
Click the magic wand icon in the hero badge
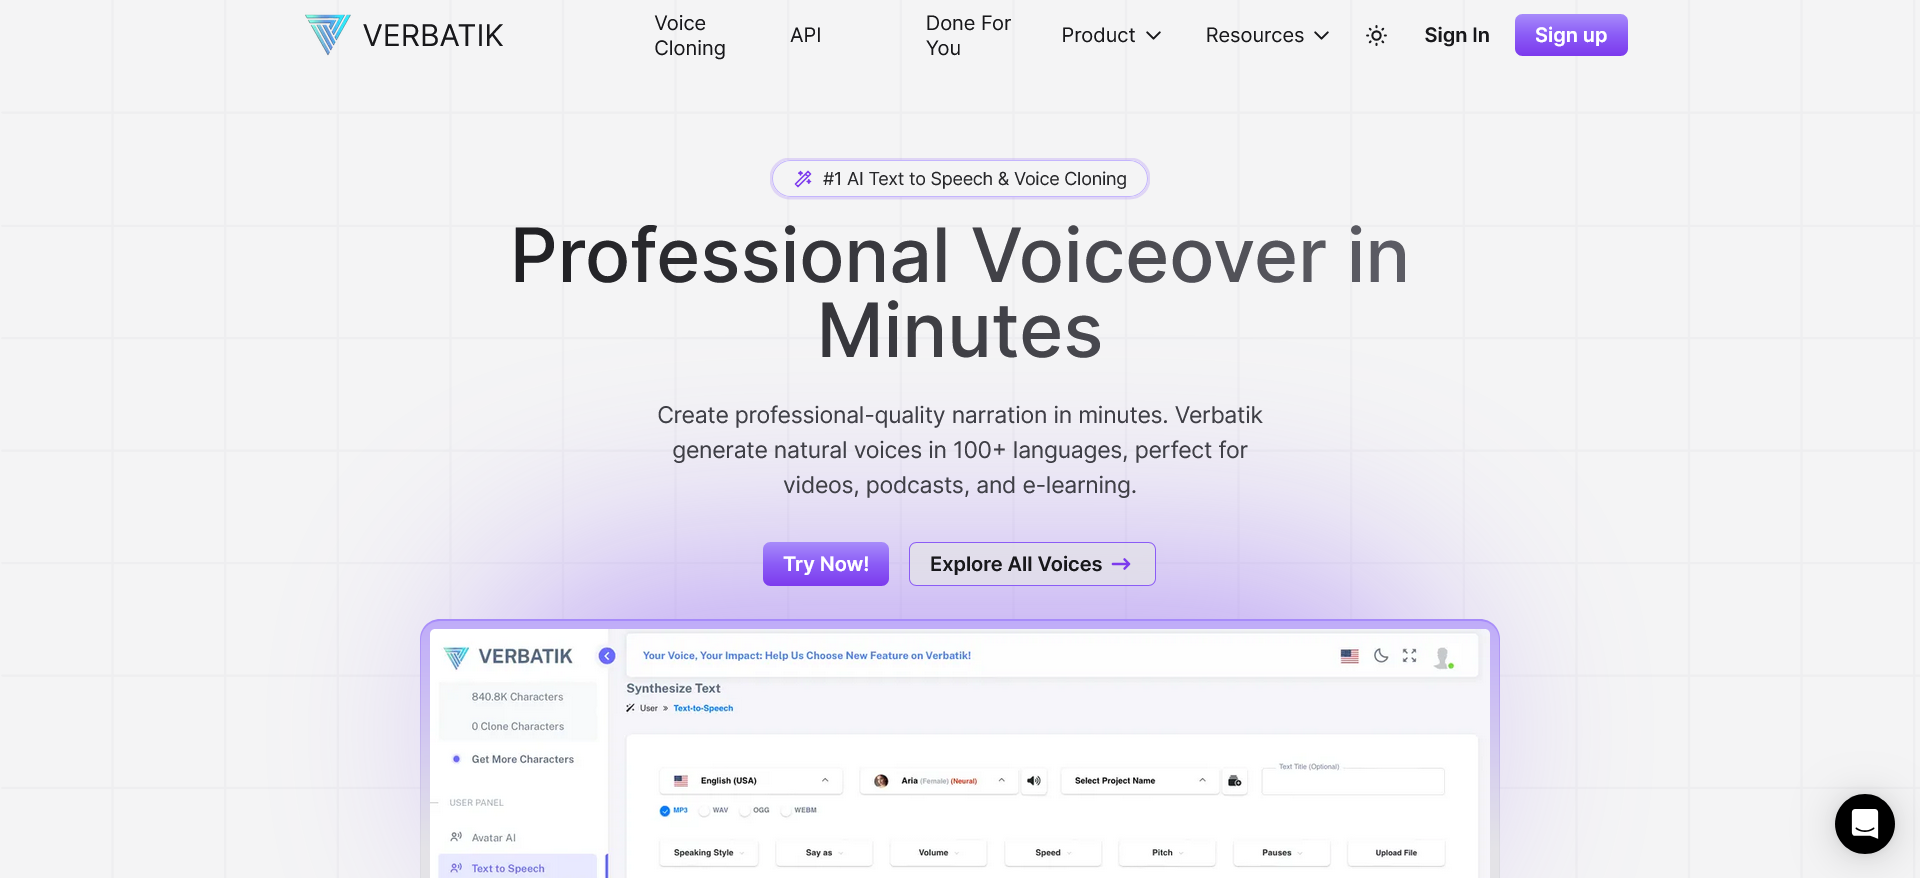[x=803, y=179]
